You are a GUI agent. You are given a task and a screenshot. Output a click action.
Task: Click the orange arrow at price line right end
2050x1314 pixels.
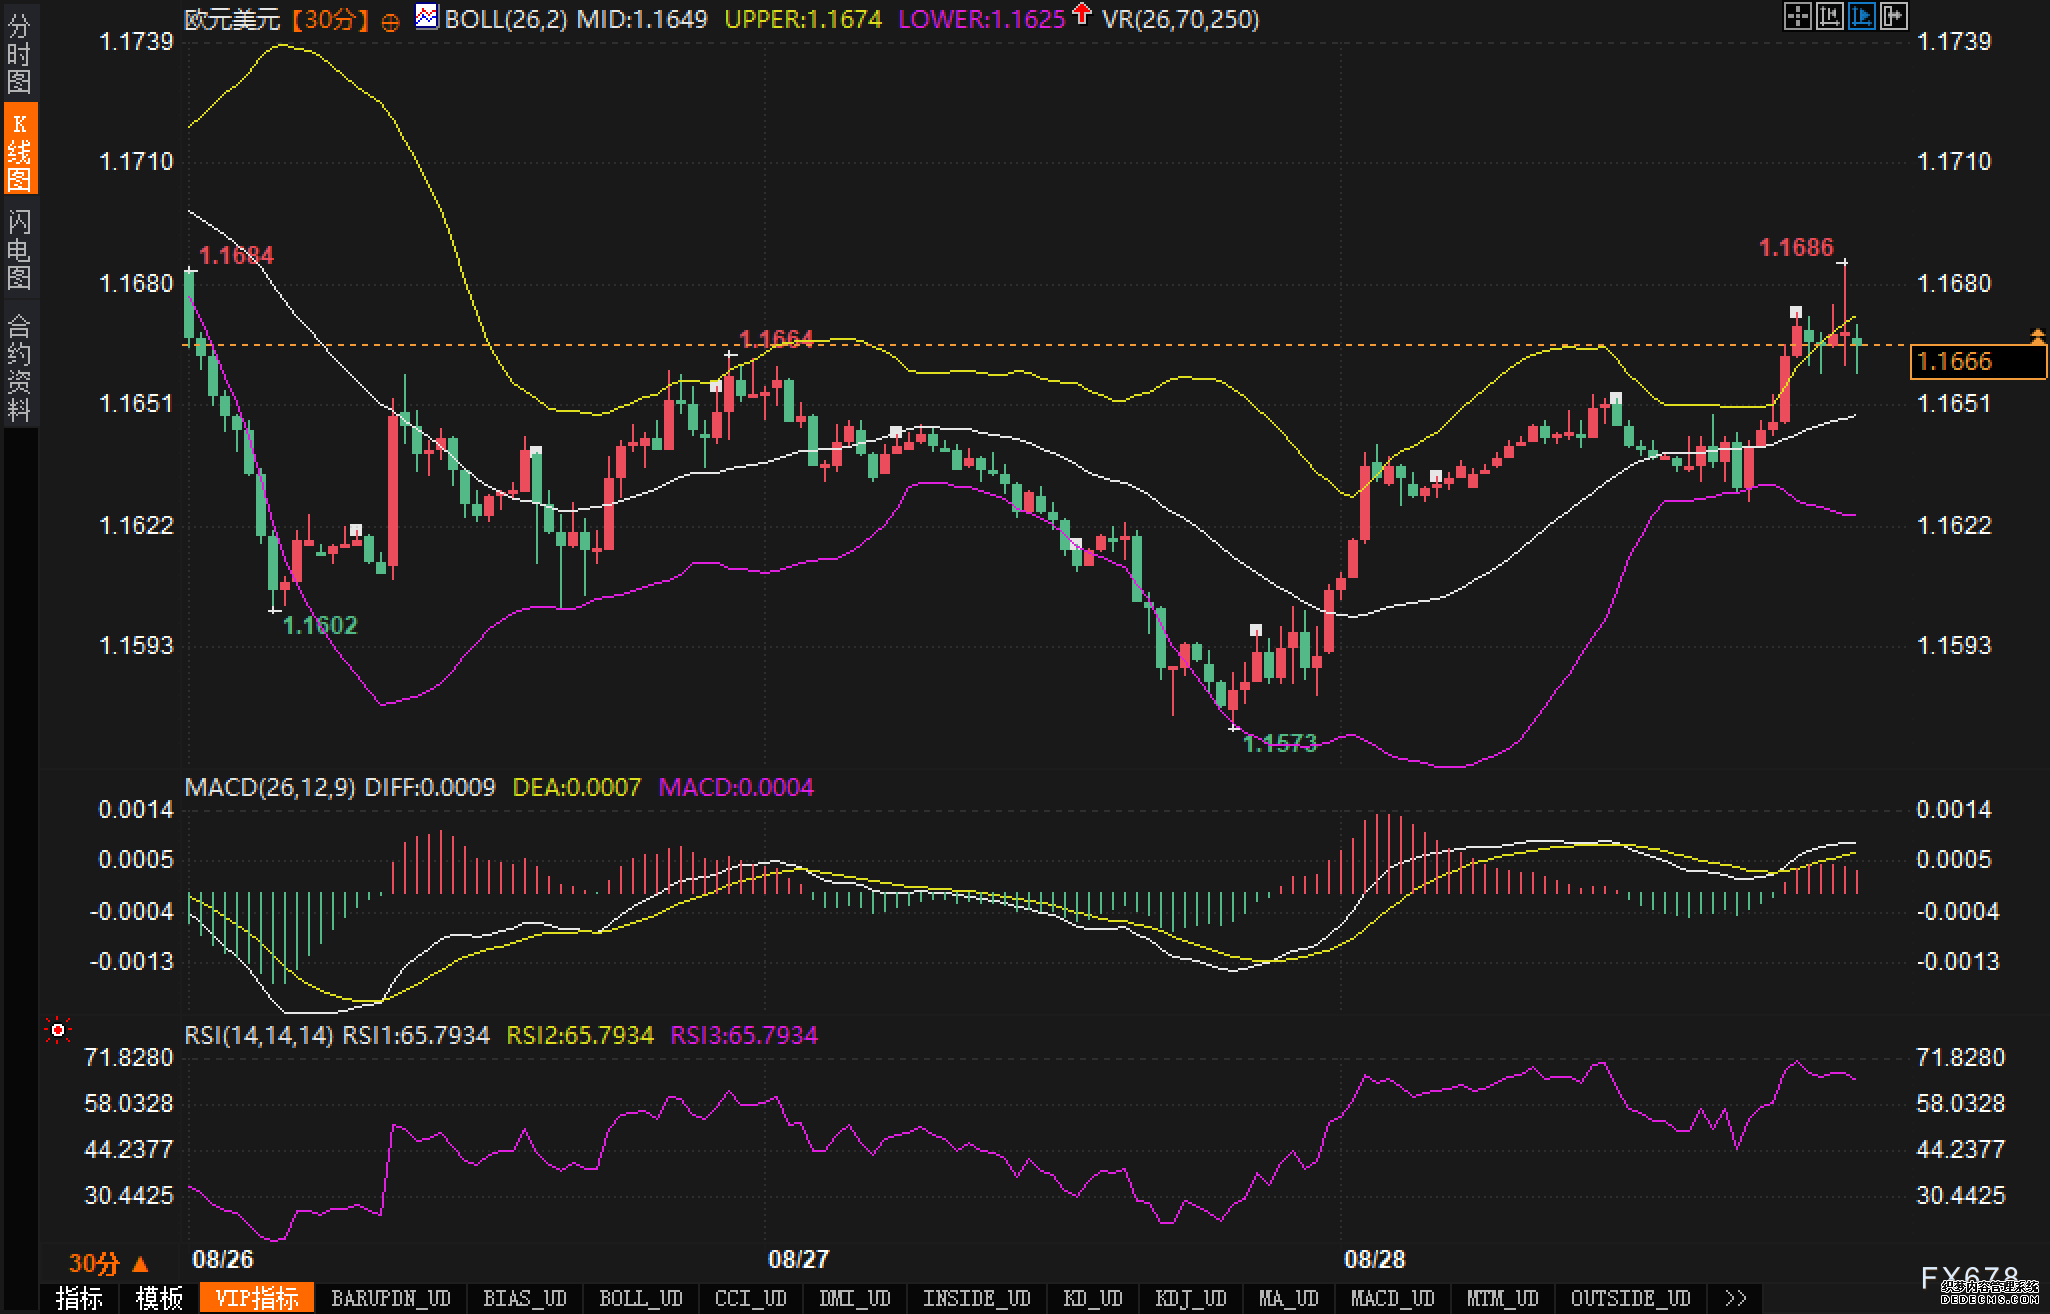coord(2037,336)
